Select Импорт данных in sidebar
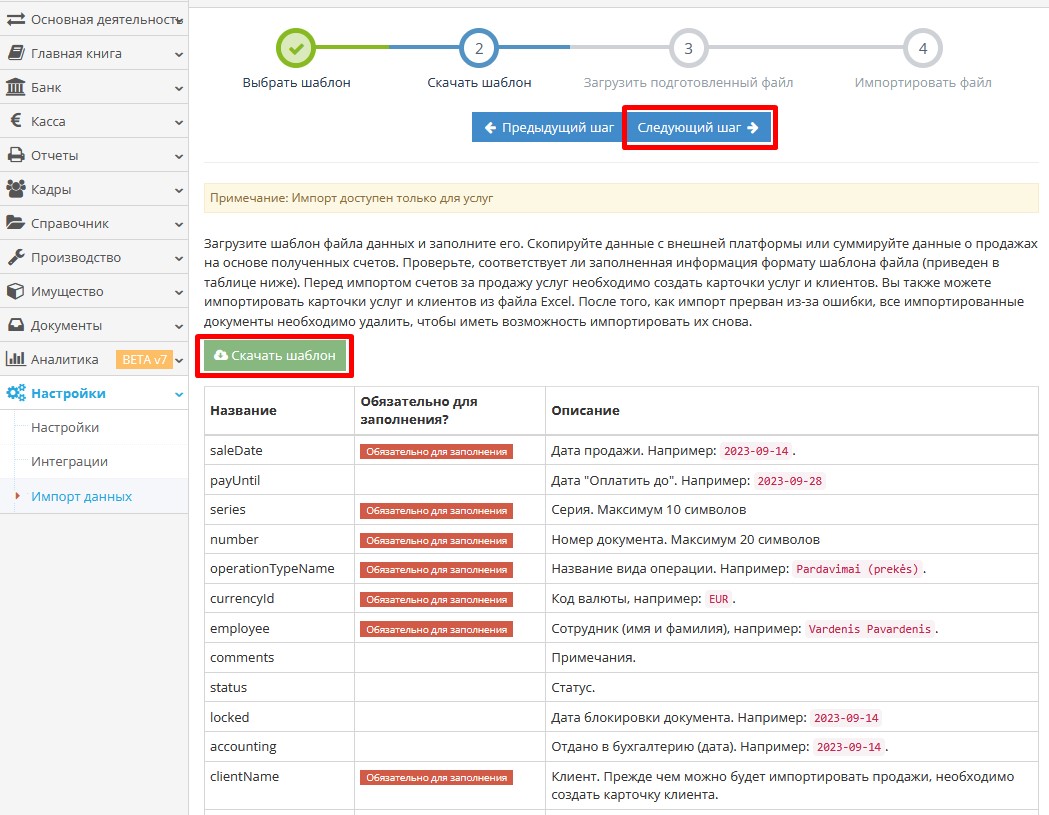Screen dimensions: 1049x815 click(81, 496)
